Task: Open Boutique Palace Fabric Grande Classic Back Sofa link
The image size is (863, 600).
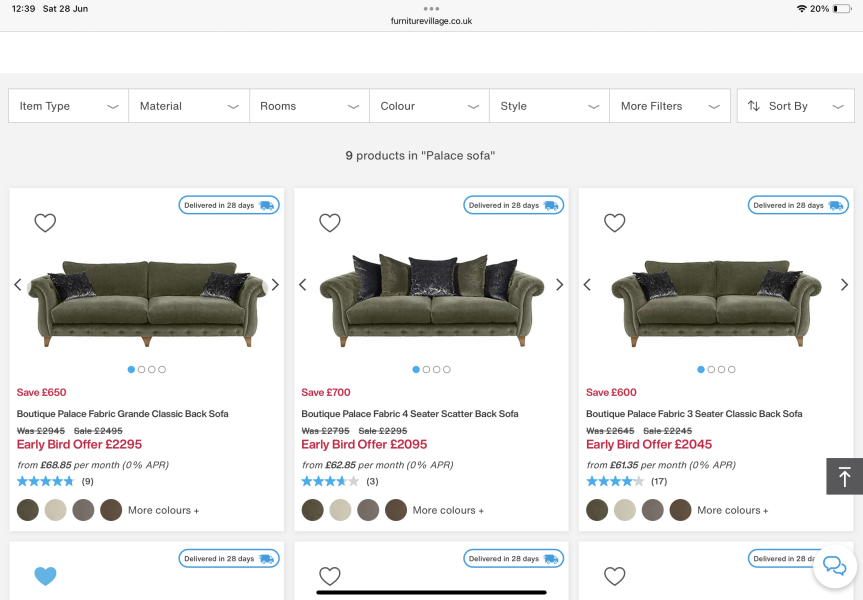Action: (122, 414)
